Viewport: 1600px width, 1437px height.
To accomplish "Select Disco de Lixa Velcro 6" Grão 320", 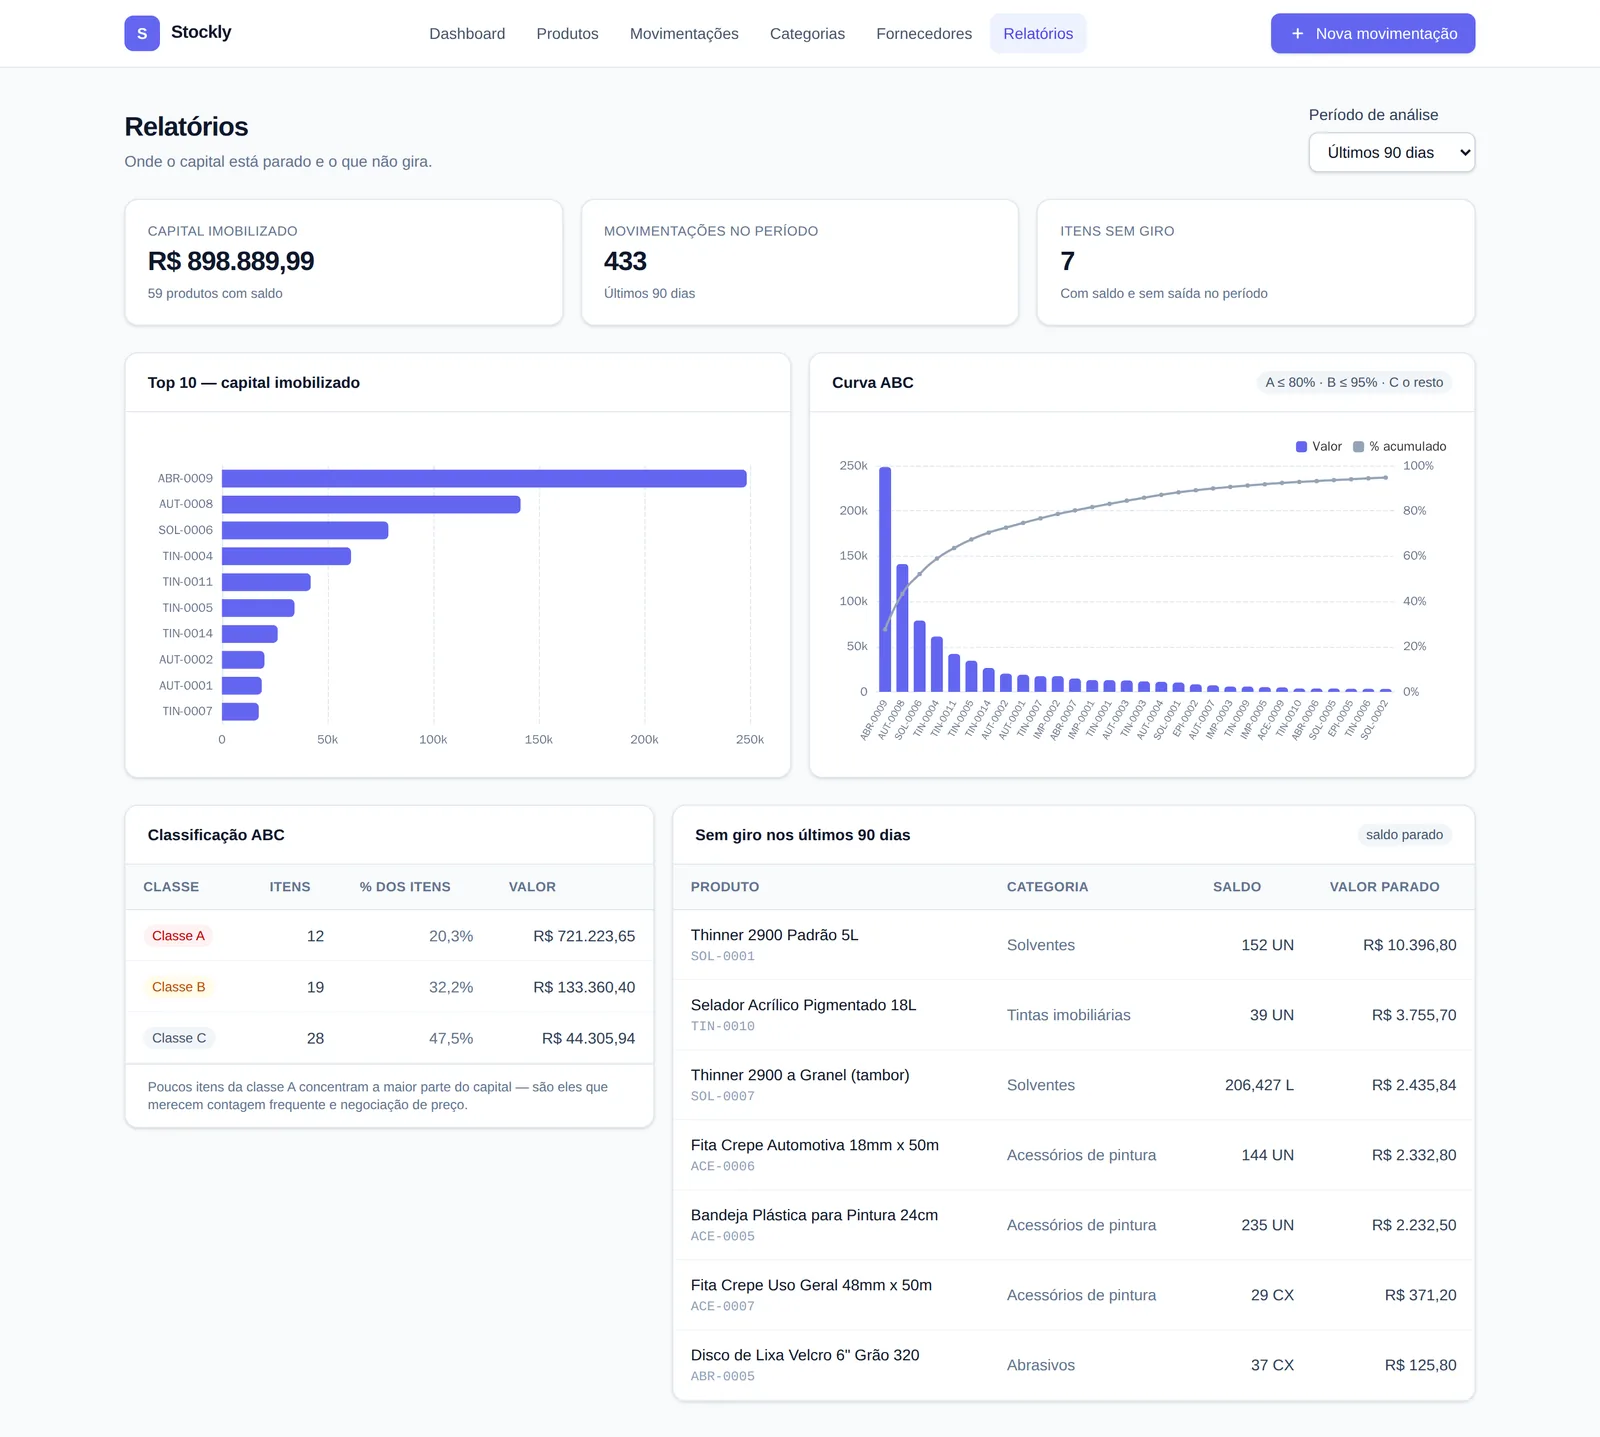I will pos(1073,1365).
